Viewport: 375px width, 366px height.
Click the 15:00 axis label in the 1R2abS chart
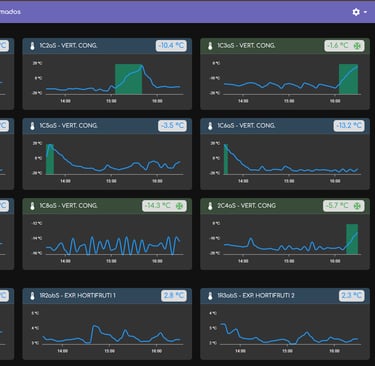(x=109, y=351)
